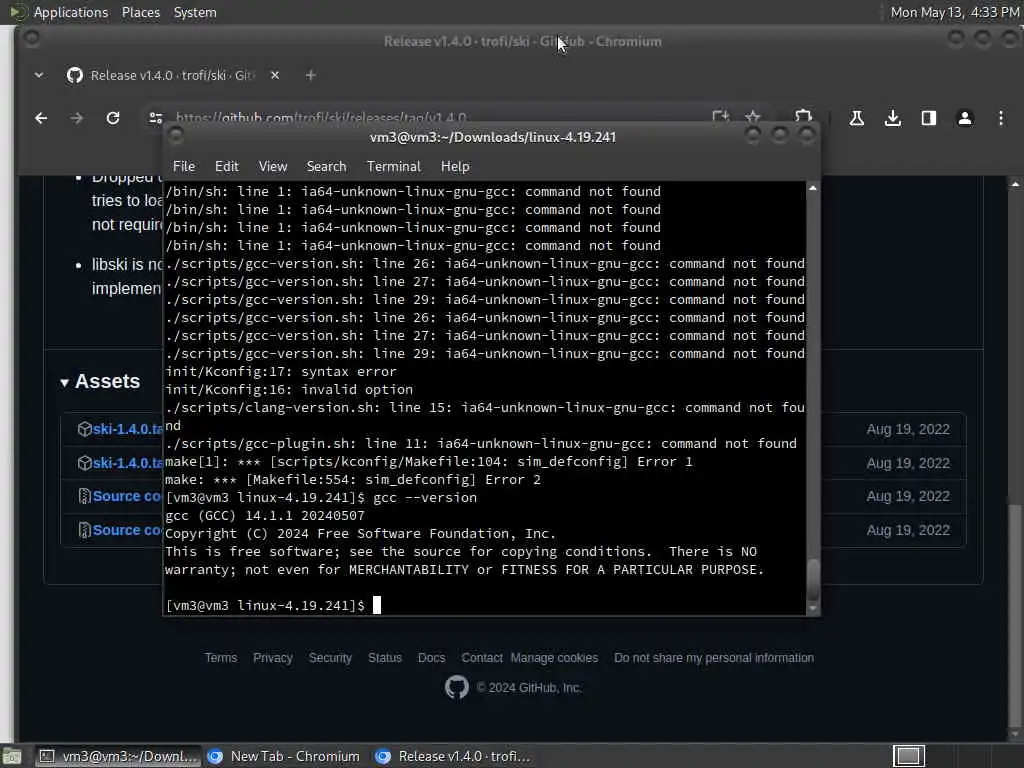This screenshot has width=1024, height=768.
Task: Open the Docs footer link
Action: point(431,658)
